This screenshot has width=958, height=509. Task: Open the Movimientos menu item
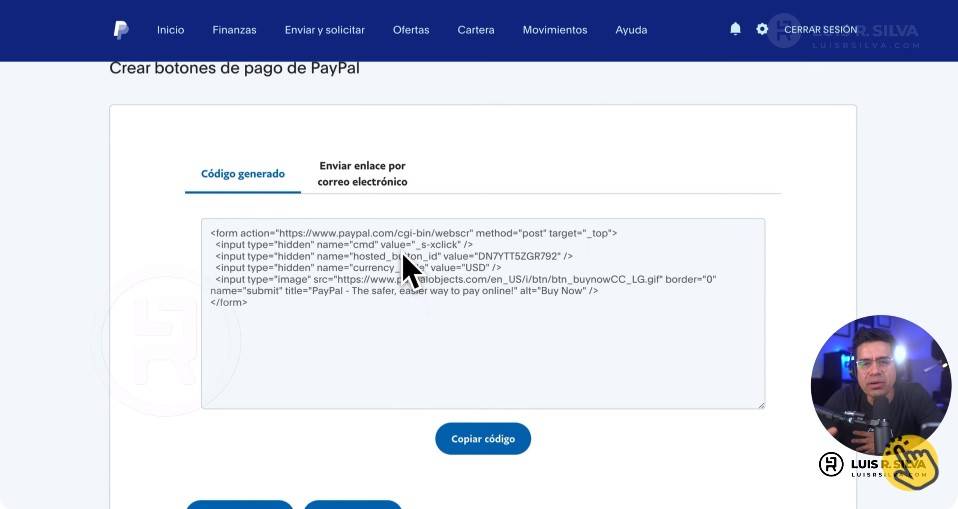click(555, 30)
